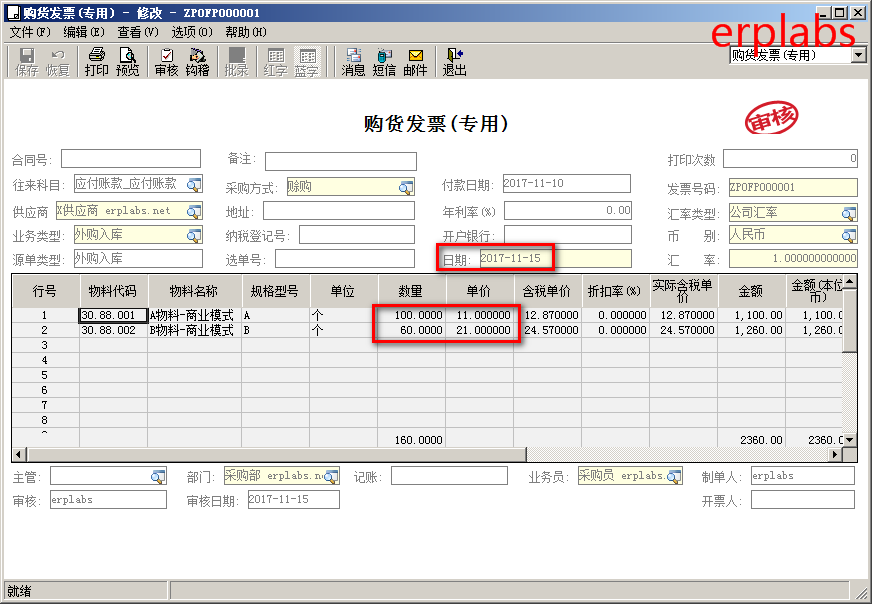
Task: Click grid vertical scrollbar down arrow
Action: click(850, 440)
